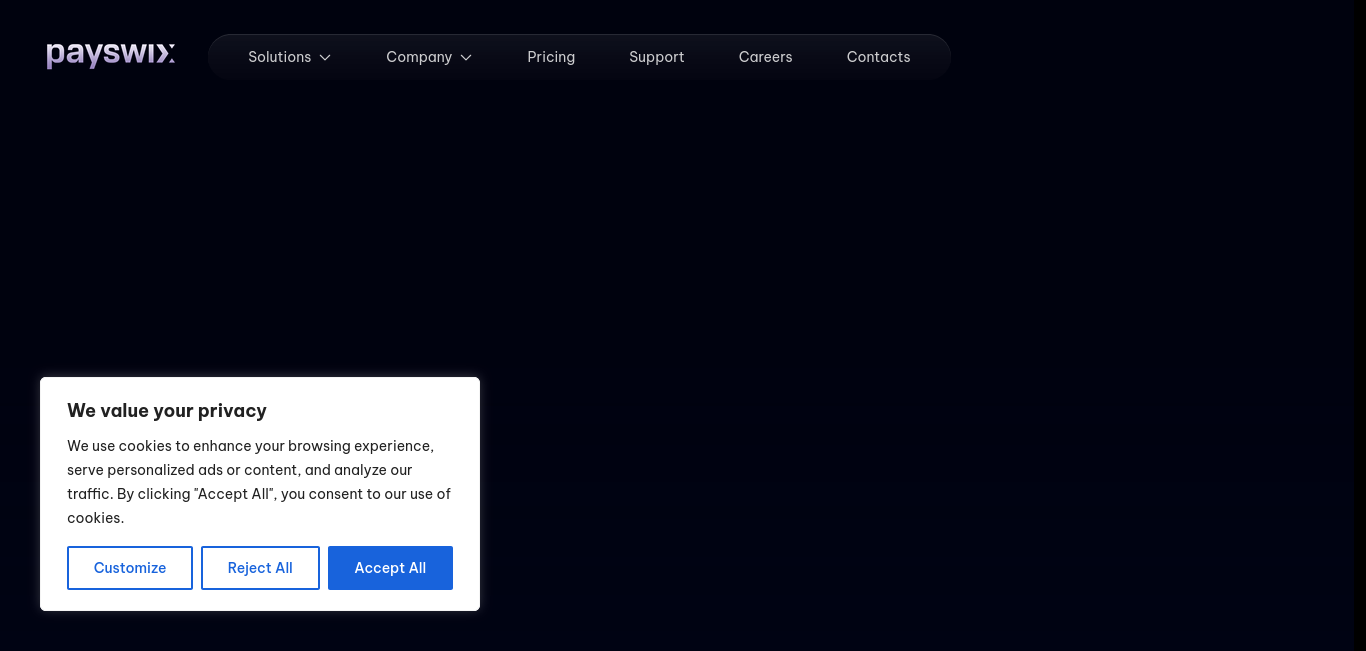The image size is (1366, 651).
Task: Click the payswix logo
Action: pos(111,55)
